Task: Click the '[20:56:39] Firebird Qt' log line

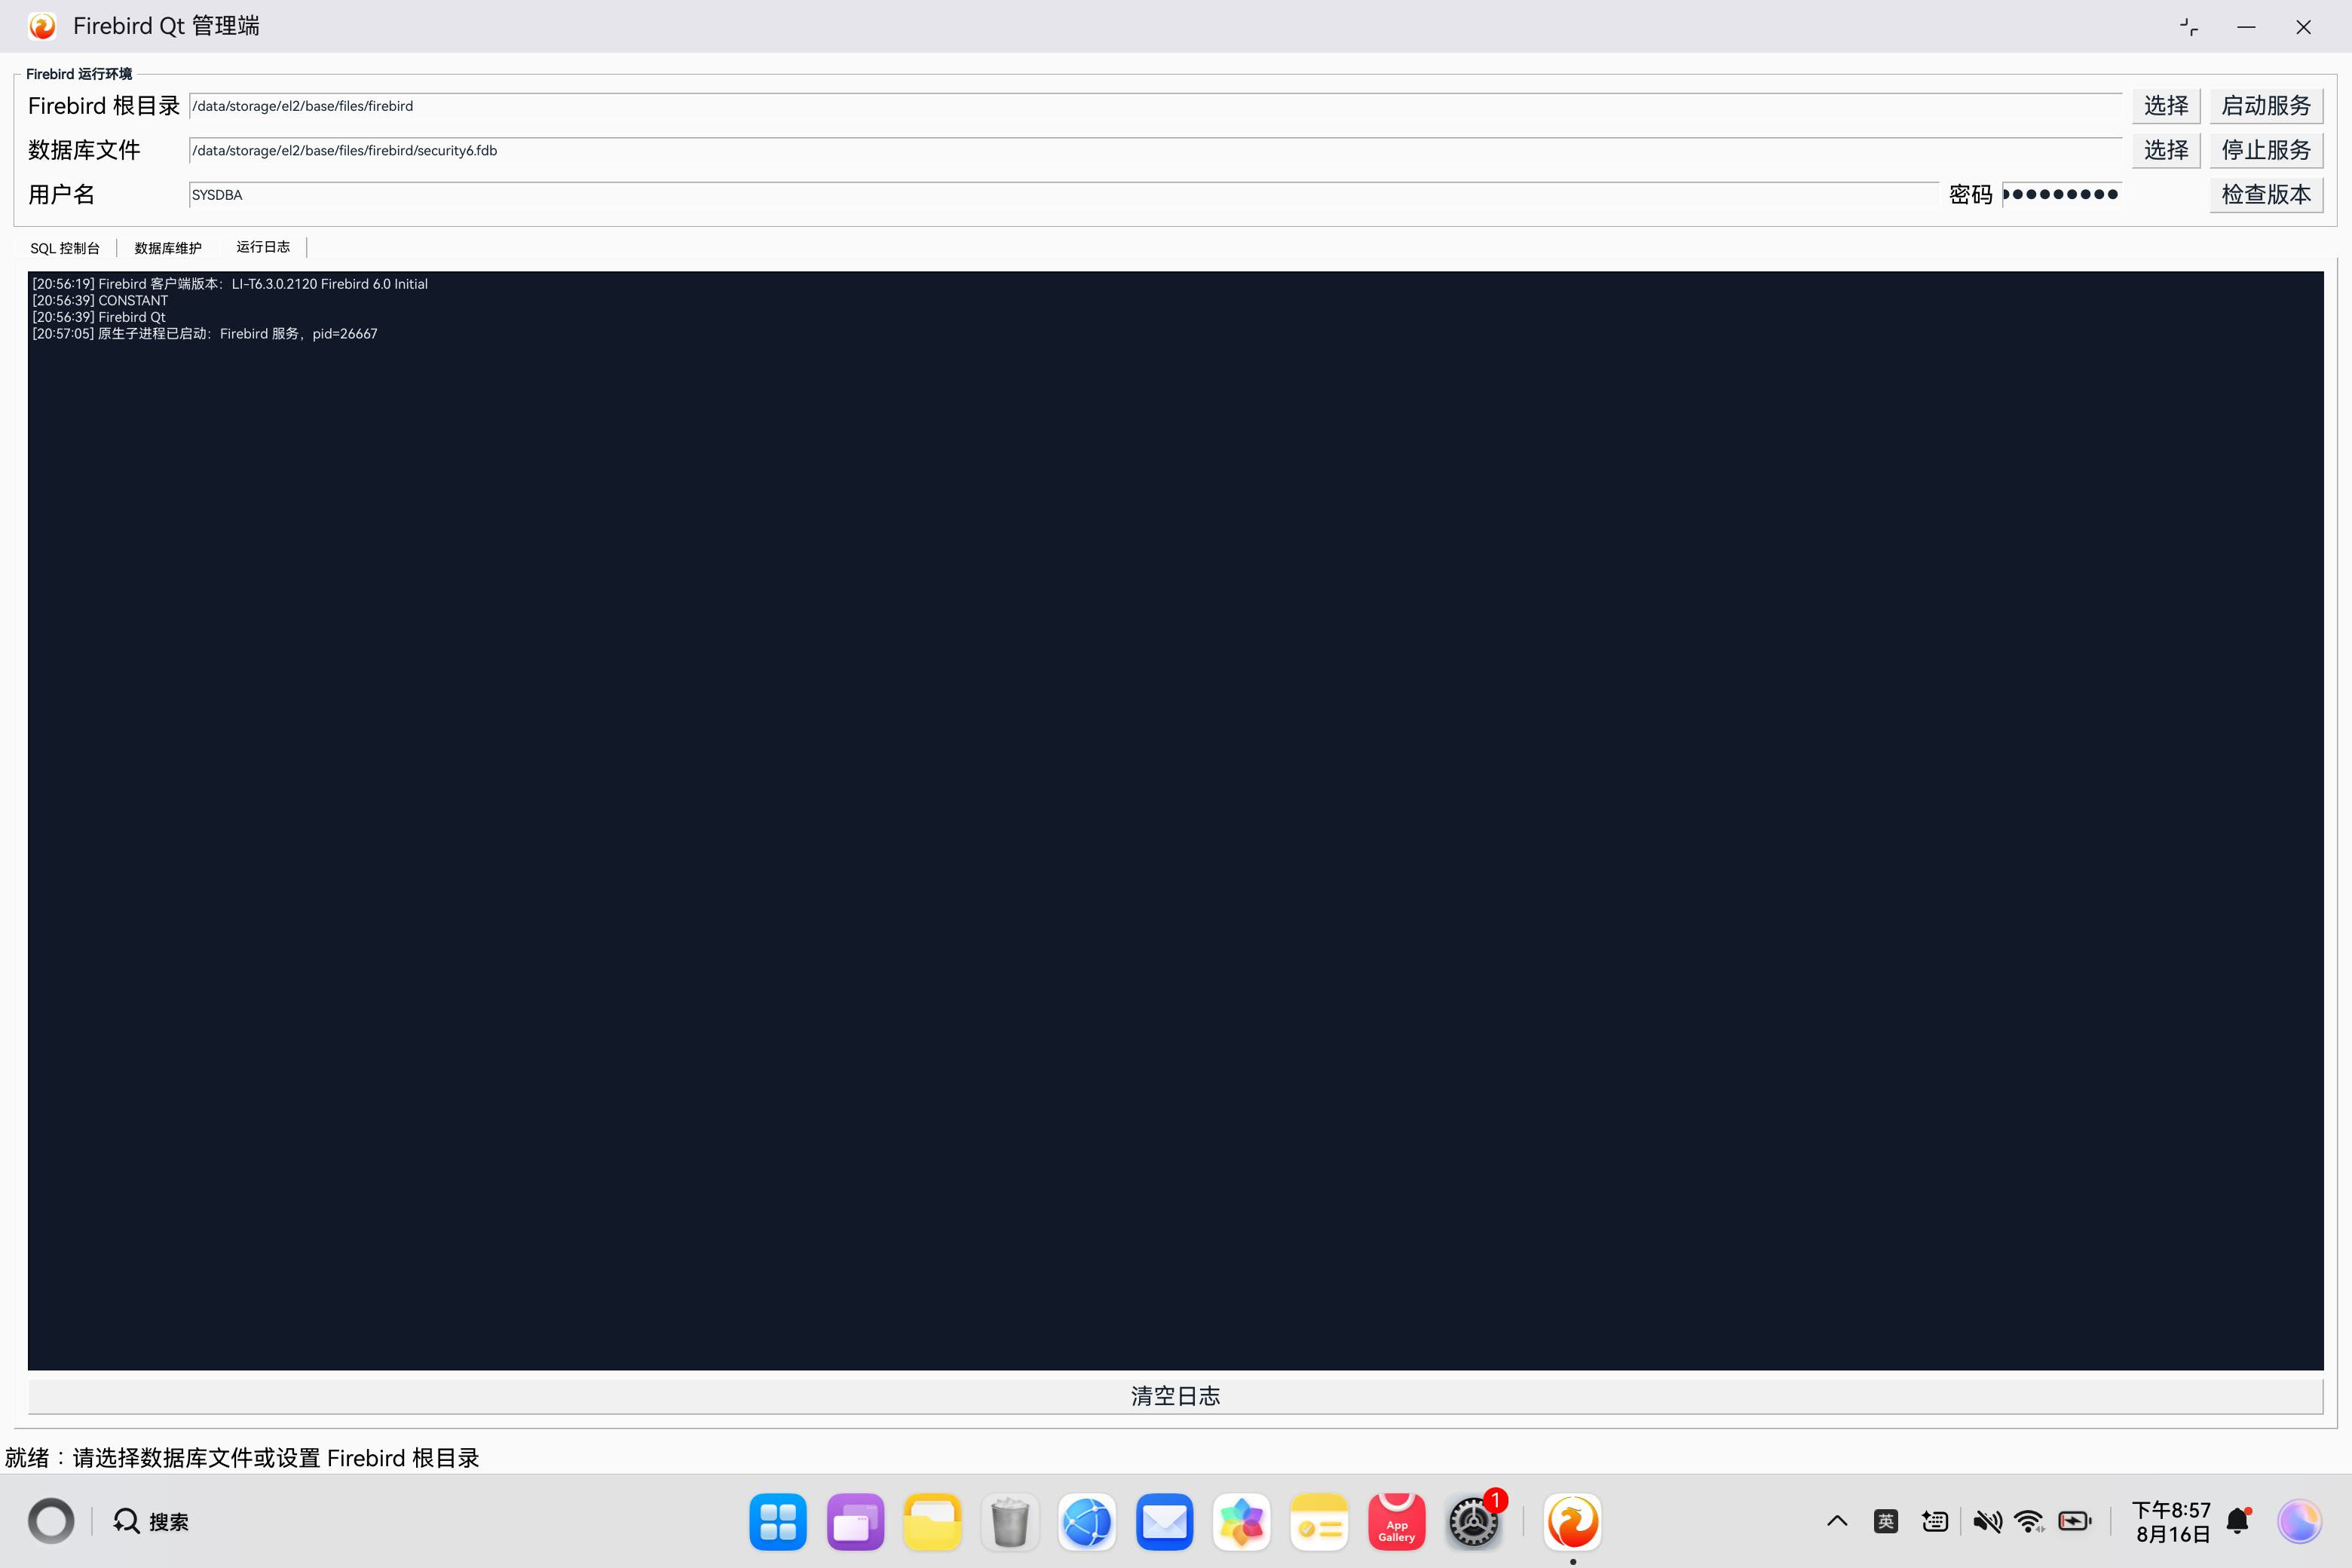Action: click(99, 317)
